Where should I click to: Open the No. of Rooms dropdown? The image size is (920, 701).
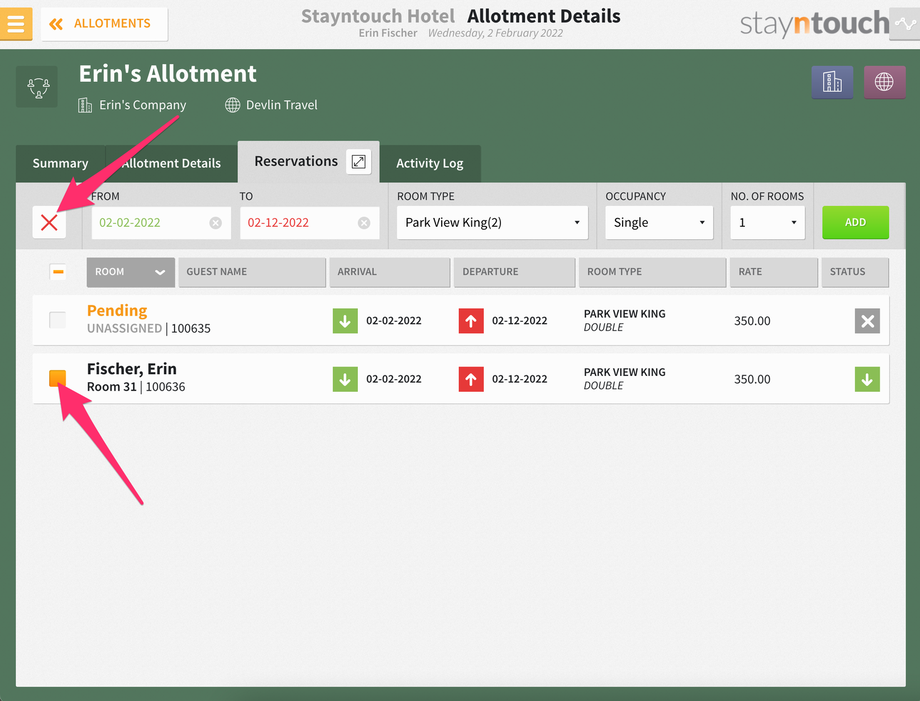(767, 222)
